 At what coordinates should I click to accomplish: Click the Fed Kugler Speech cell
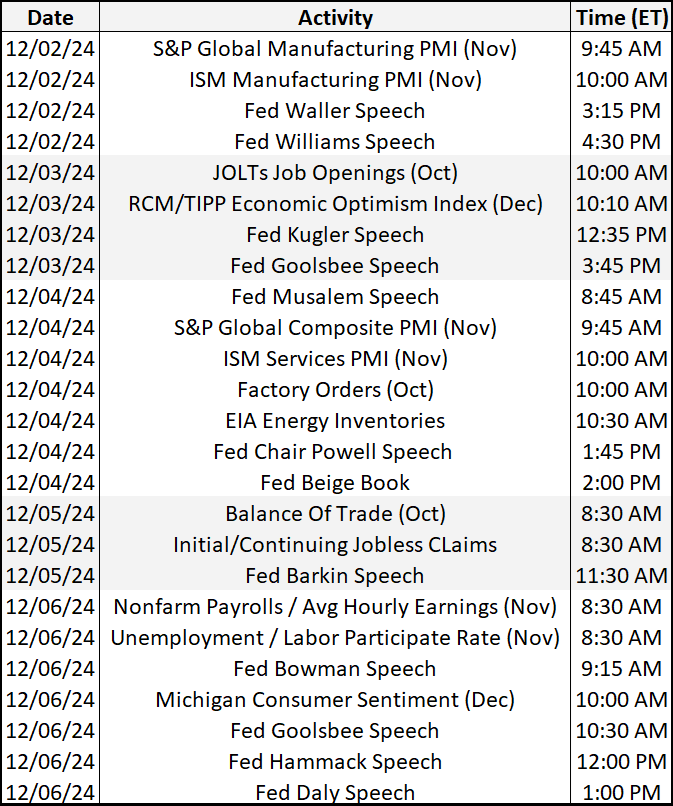(x=335, y=235)
